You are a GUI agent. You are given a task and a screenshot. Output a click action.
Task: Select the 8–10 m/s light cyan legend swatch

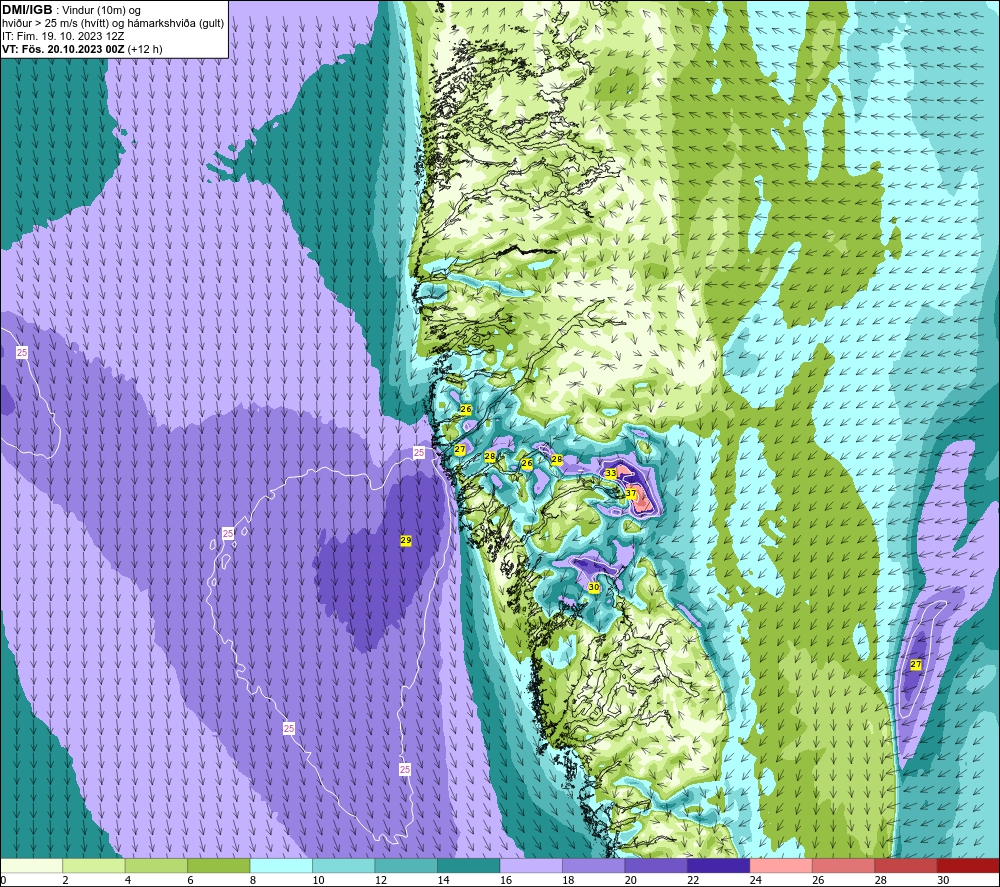(281, 865)
